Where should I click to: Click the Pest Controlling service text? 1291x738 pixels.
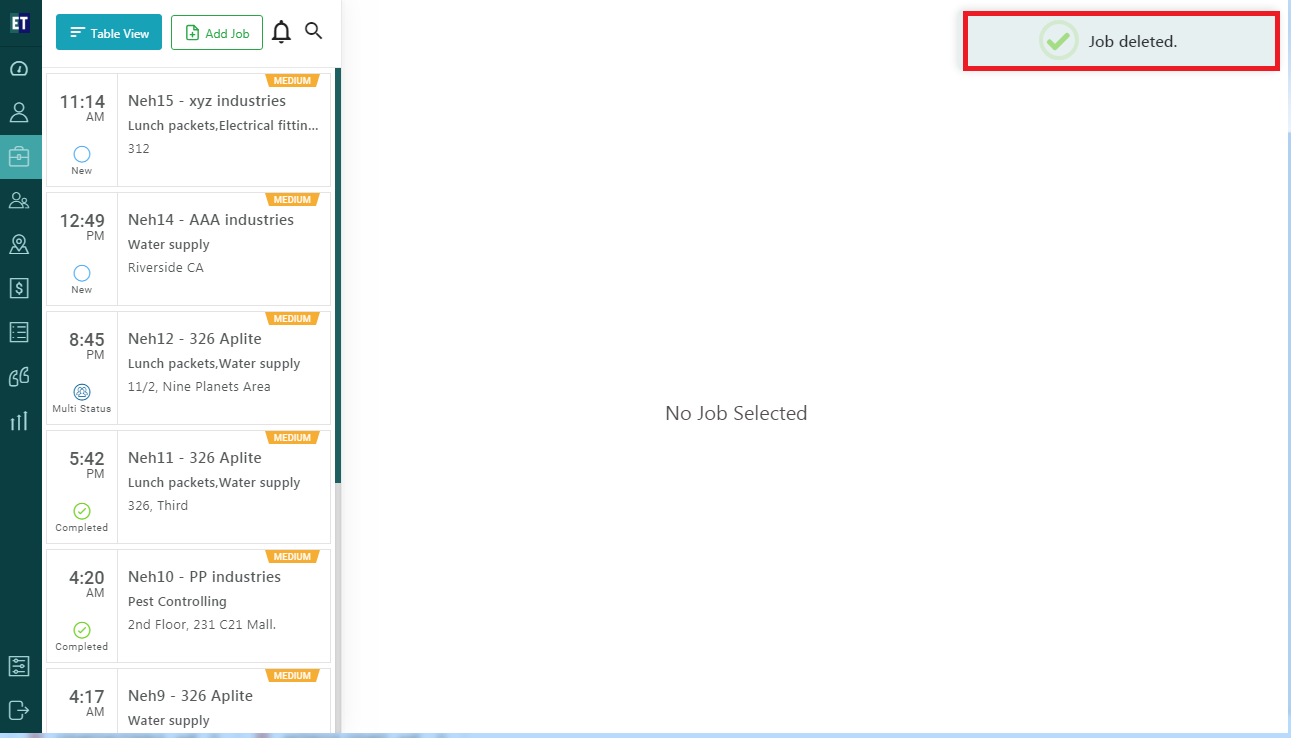point(177,602)
